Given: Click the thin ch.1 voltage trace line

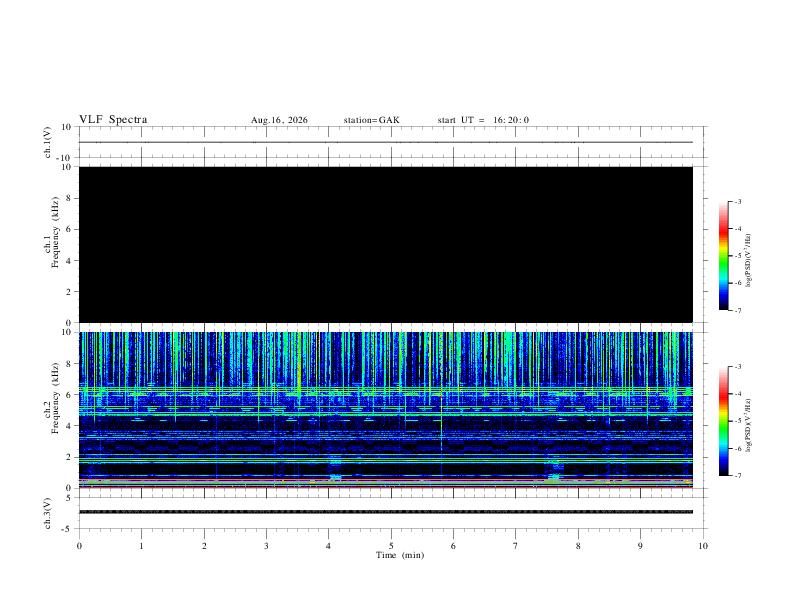Looking at the screenshot, I should pyautogui.click(x=386, y=142).
